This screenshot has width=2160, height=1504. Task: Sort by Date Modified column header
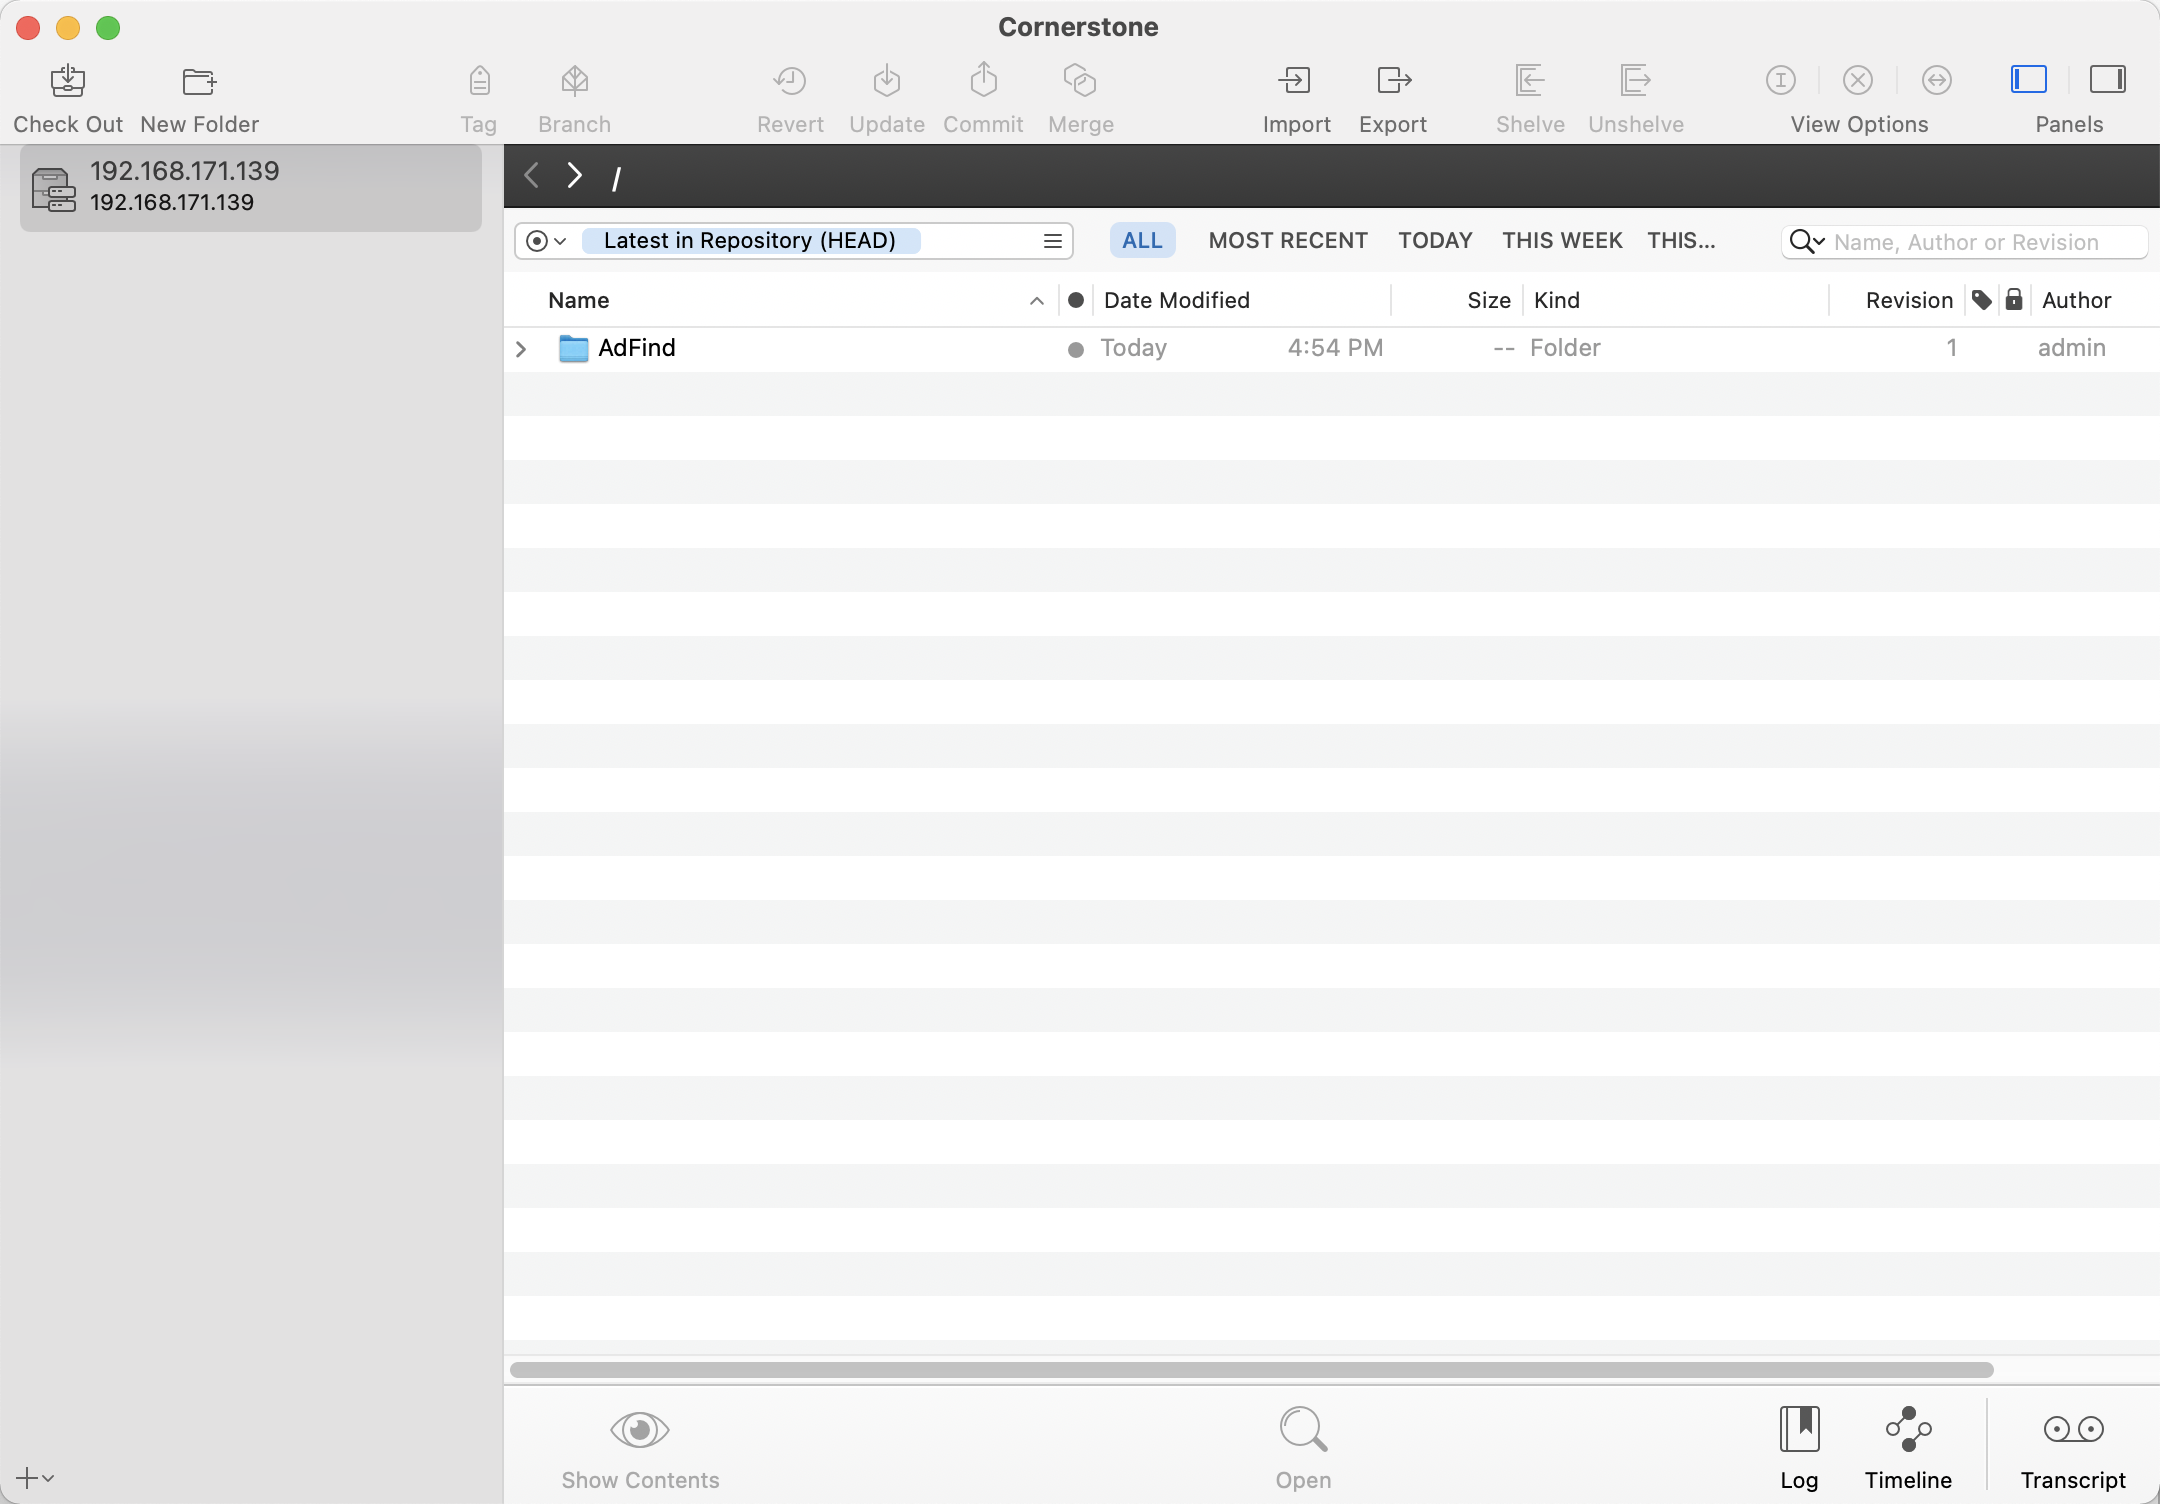(x=1176, y=301)
